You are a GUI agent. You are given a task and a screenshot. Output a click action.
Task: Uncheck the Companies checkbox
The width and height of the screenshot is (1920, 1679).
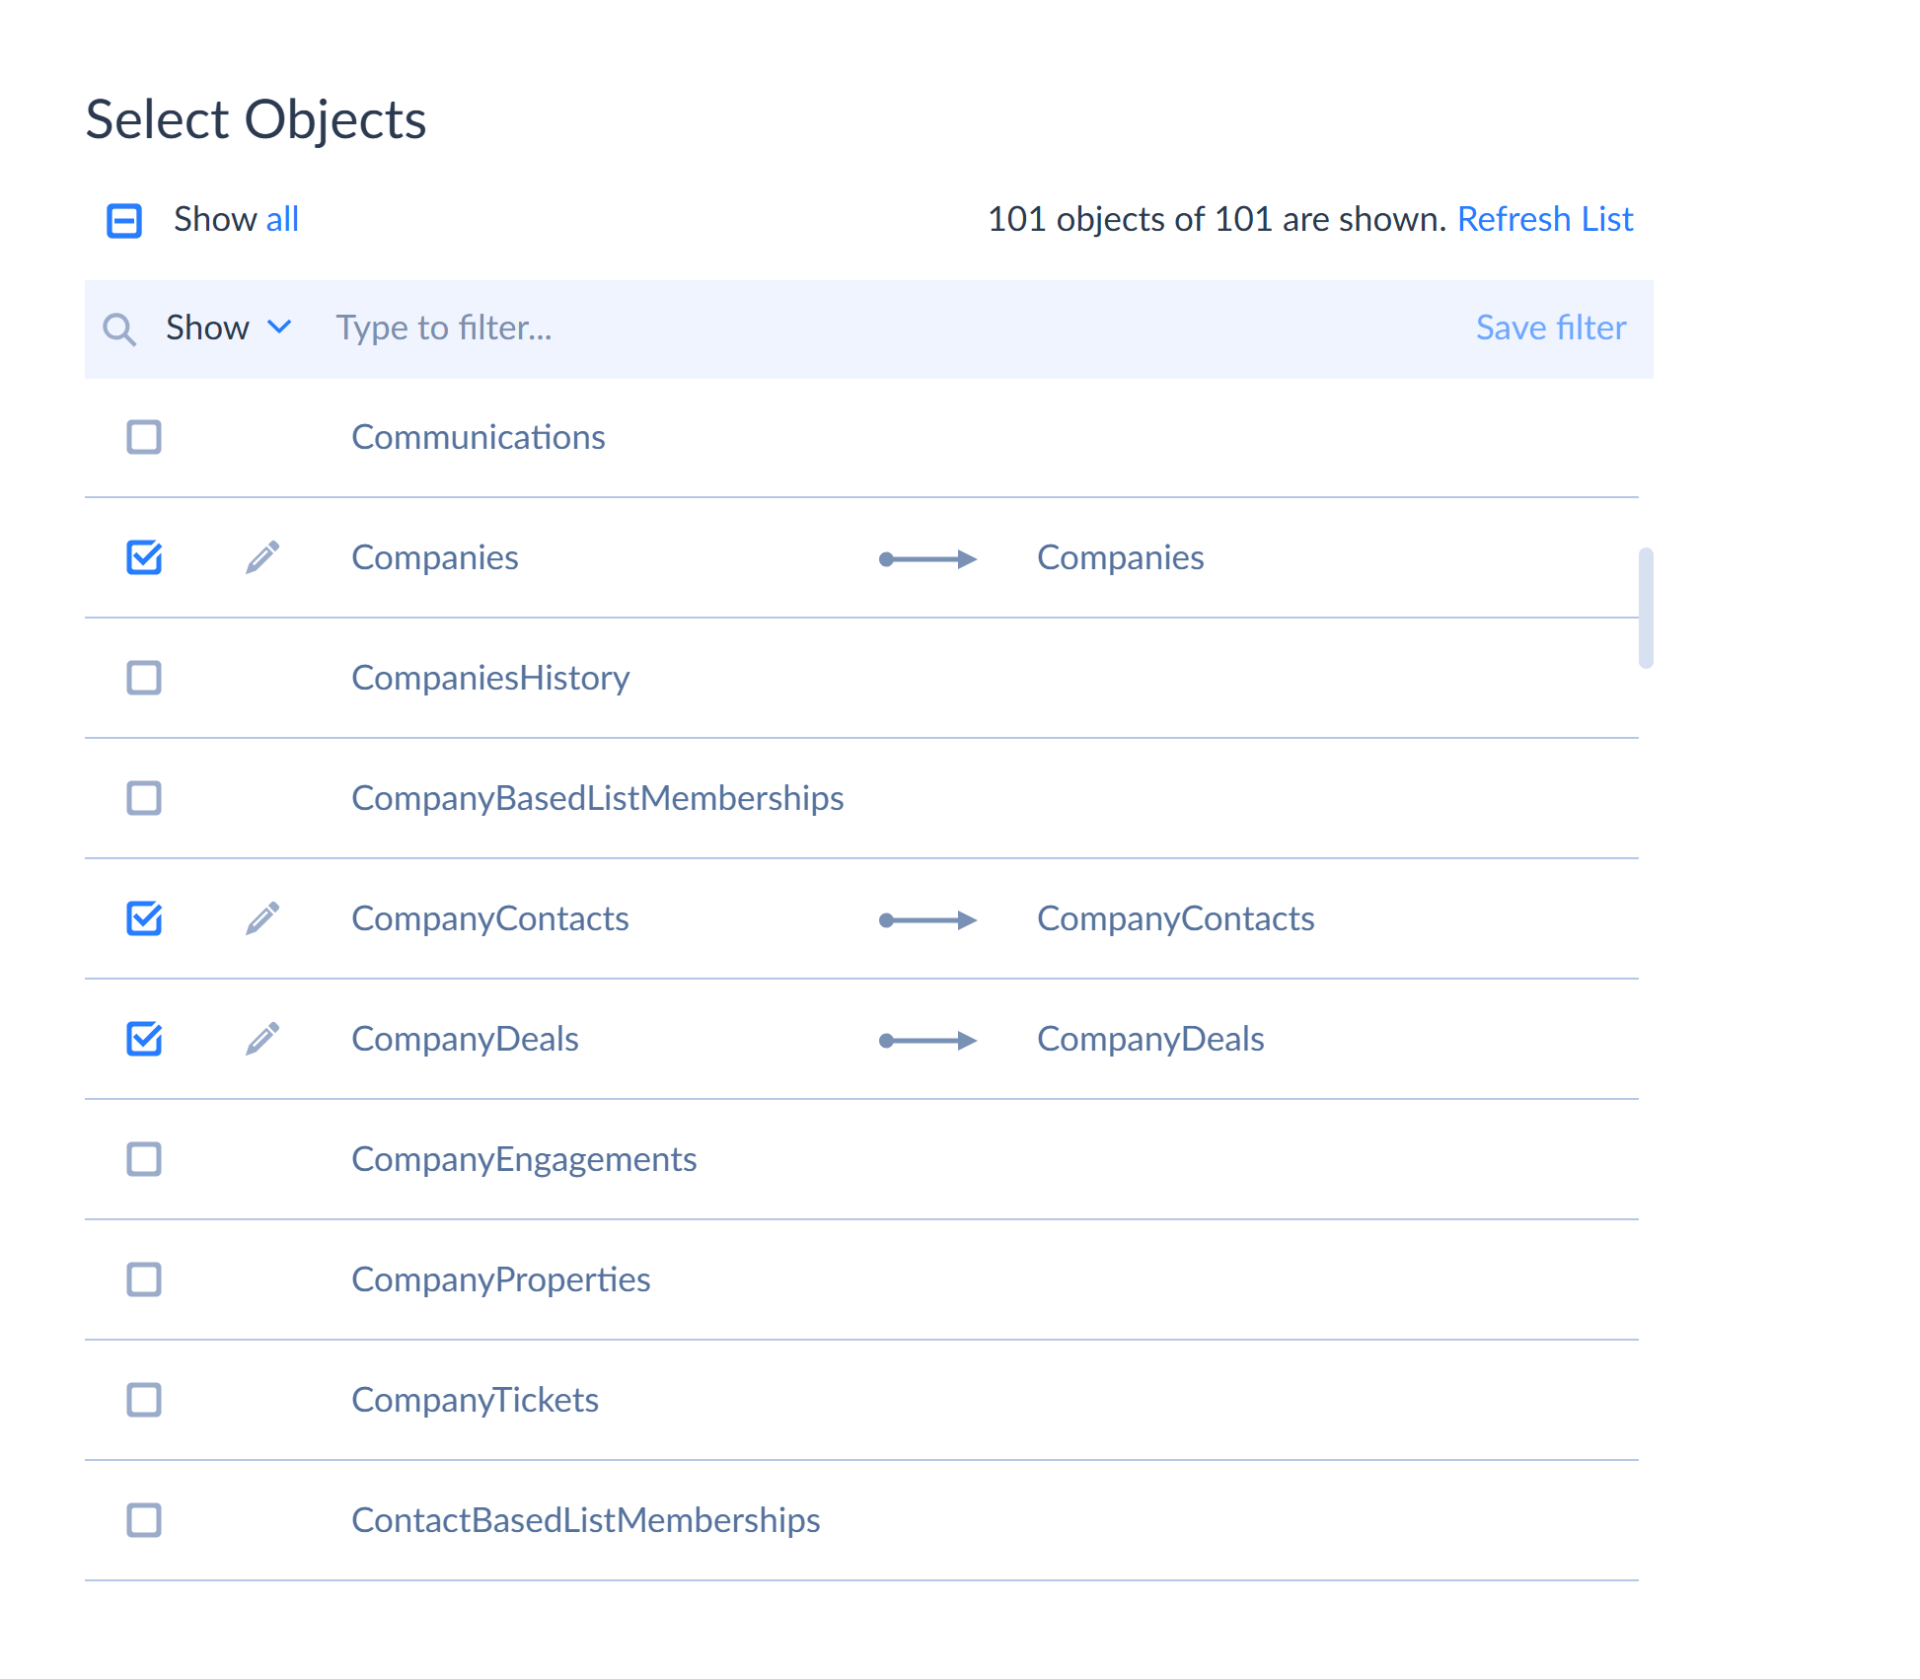(144, 558)
